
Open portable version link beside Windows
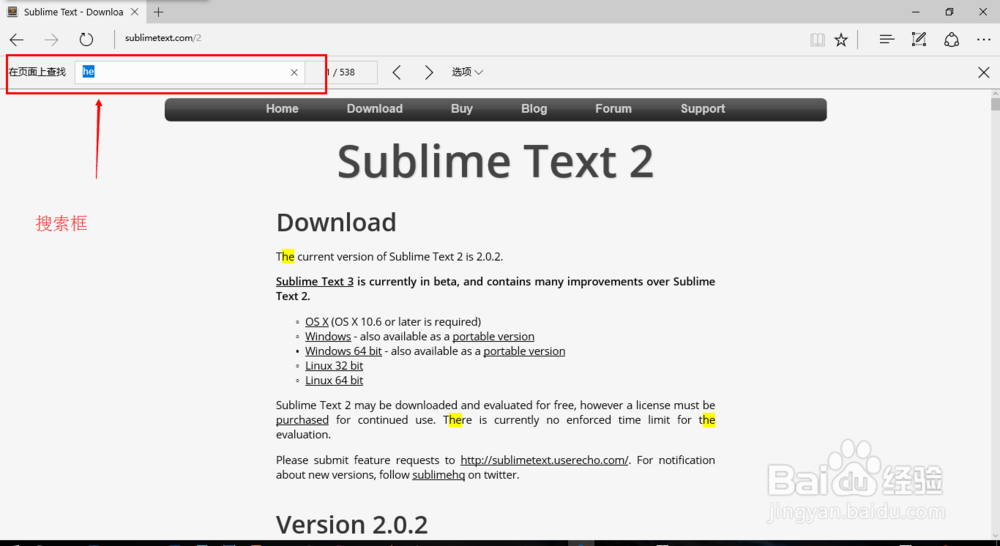pos(493,336)
